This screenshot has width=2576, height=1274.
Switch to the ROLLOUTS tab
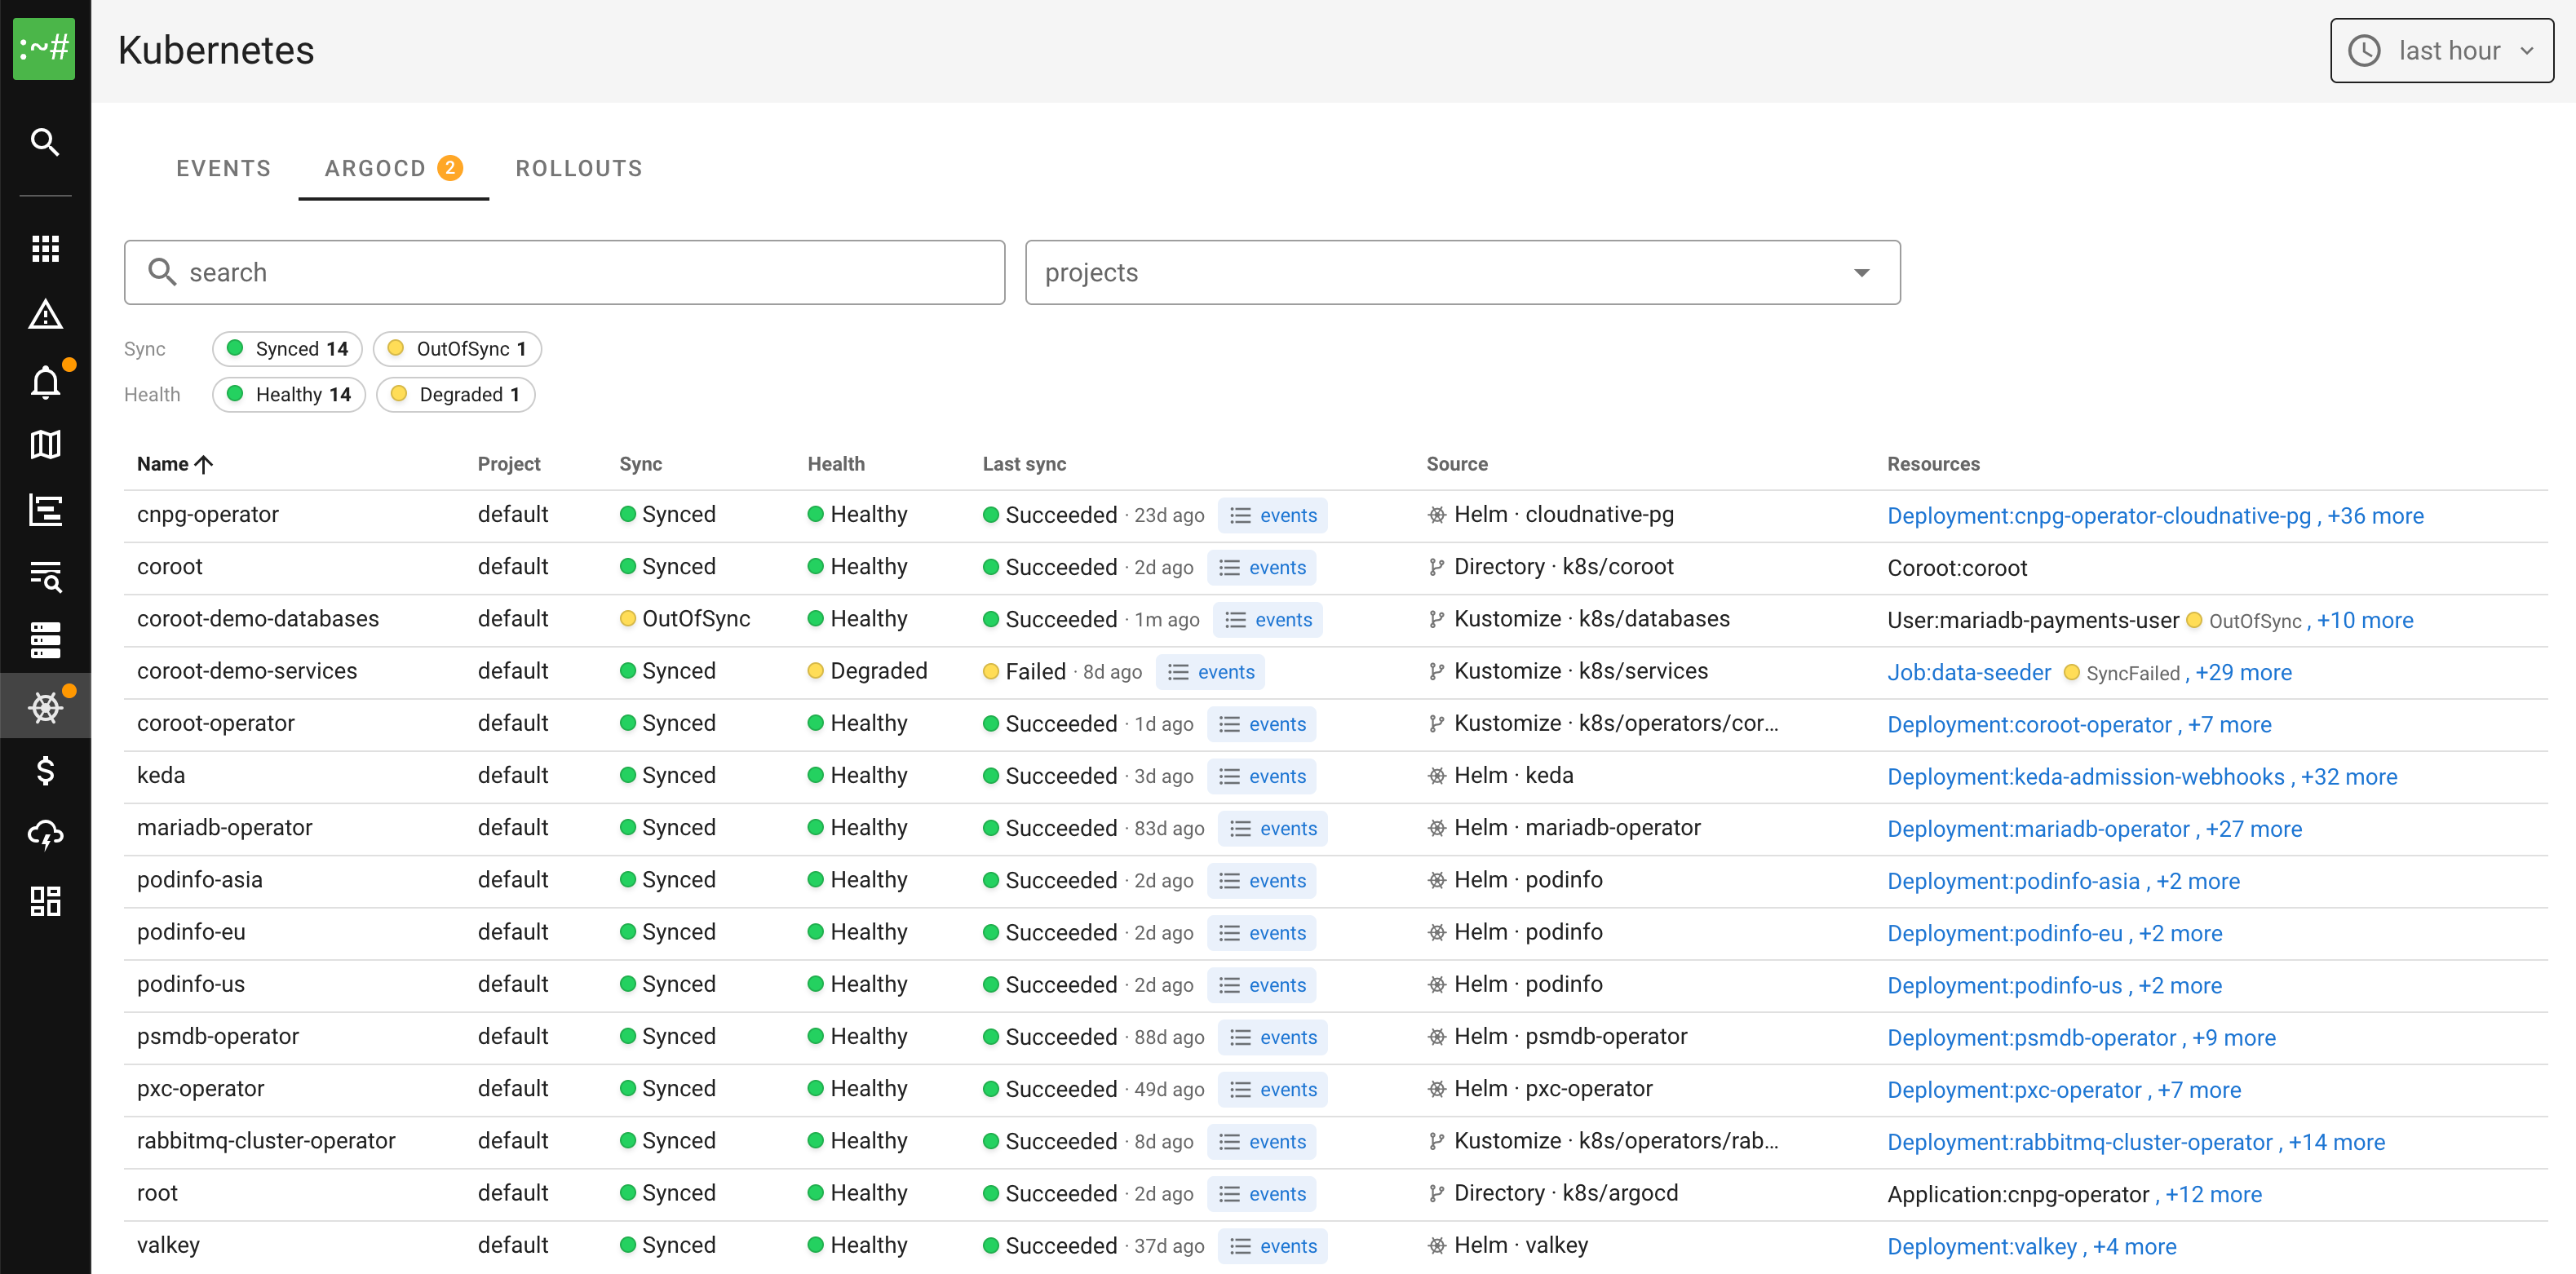(x=579, y=168)
